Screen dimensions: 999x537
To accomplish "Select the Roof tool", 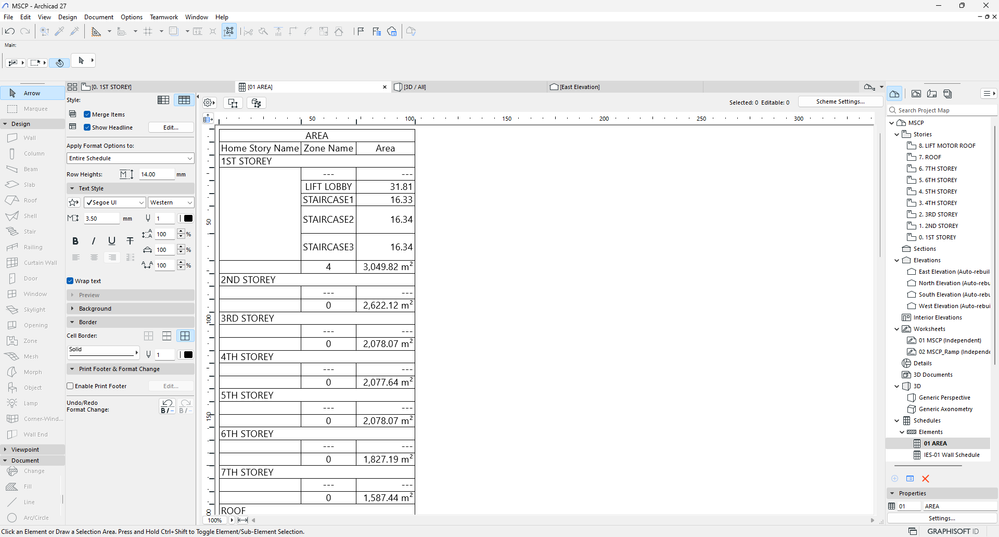I will 30,200.
